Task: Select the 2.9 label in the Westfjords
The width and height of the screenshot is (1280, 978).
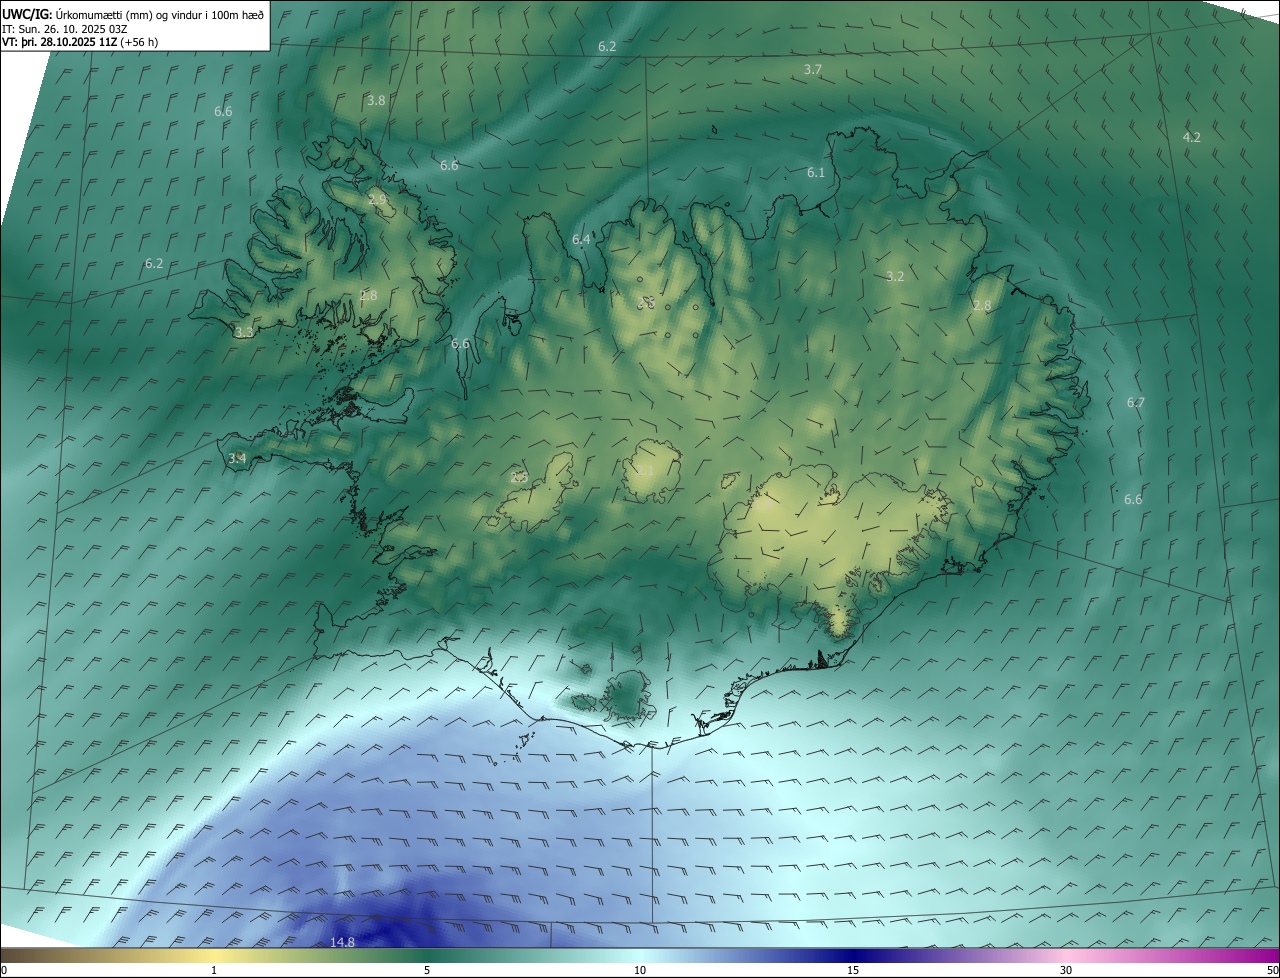Action: tap(377, 200)
